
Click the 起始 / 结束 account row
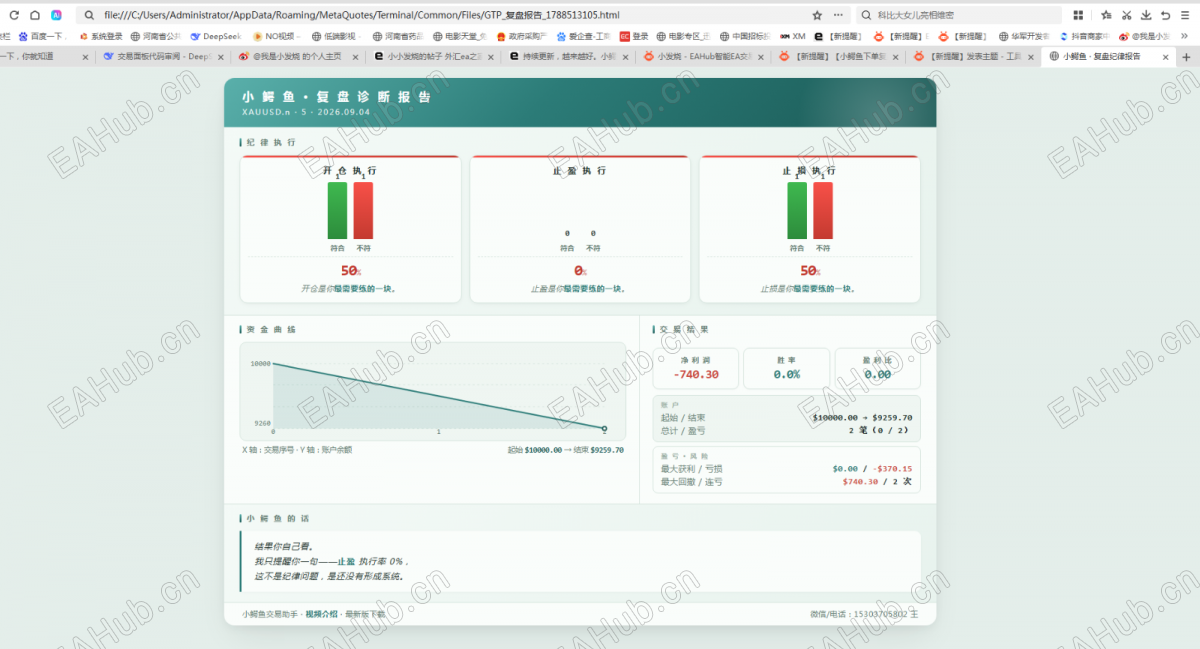point(786,417)
